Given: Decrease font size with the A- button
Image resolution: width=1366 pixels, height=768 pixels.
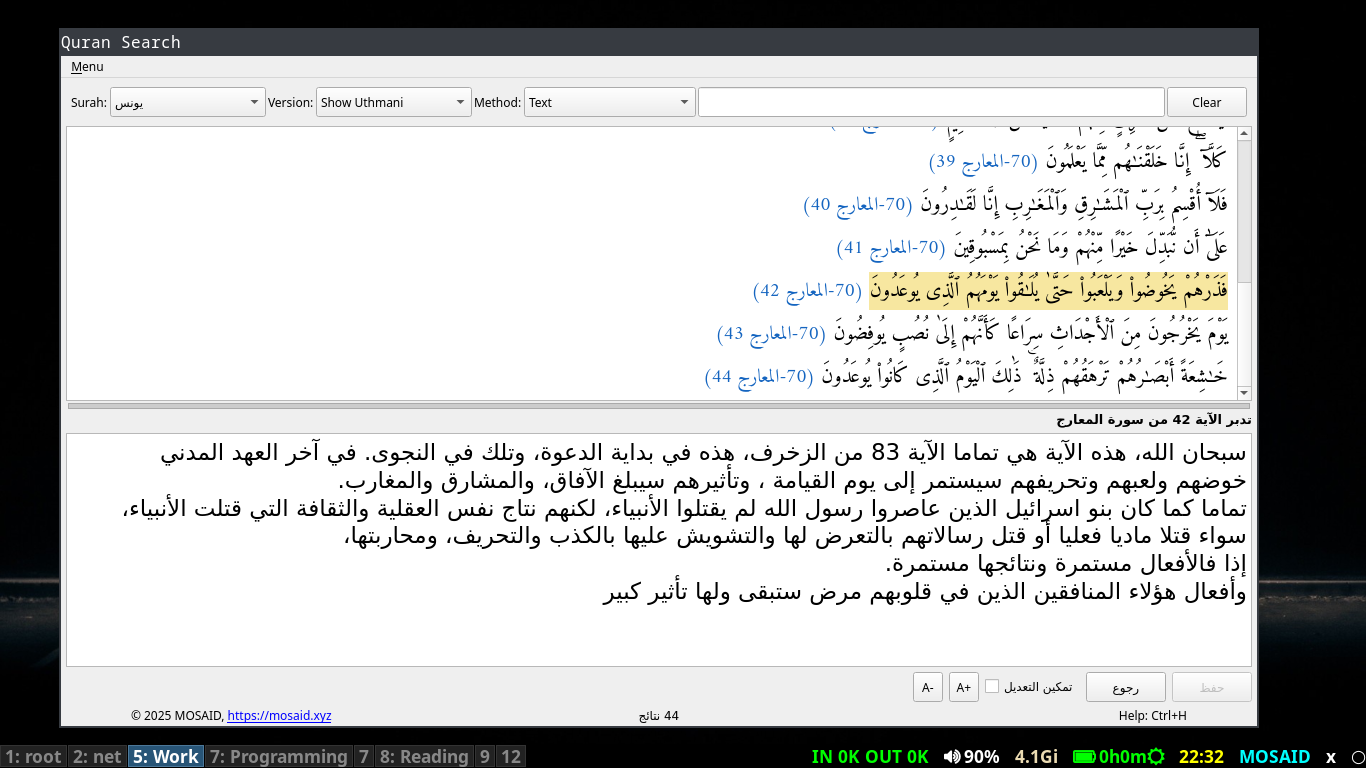Looking at the screenshot, I should [927, 687].
